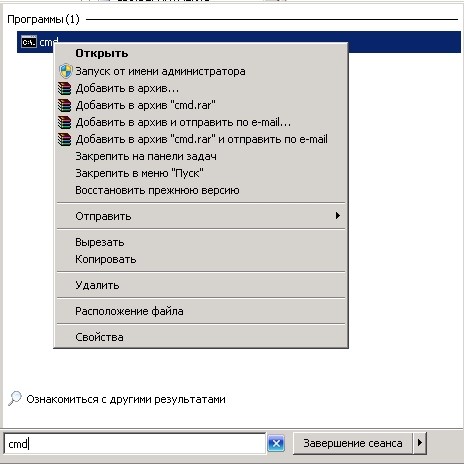The image size is (464, 464).
Task: Select Добавить в архив "cmd.rar" и отправить по e-mail
Action: point(201,139)
